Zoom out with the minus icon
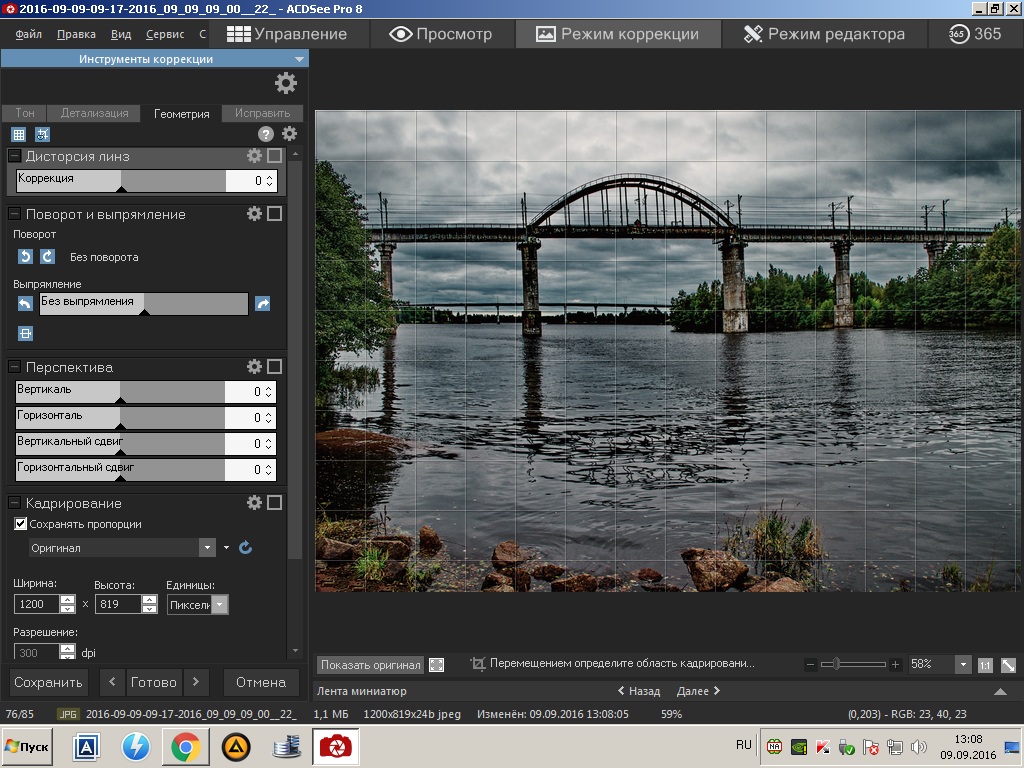Viewport: 1024px width, 768px height. click(810, 665)
